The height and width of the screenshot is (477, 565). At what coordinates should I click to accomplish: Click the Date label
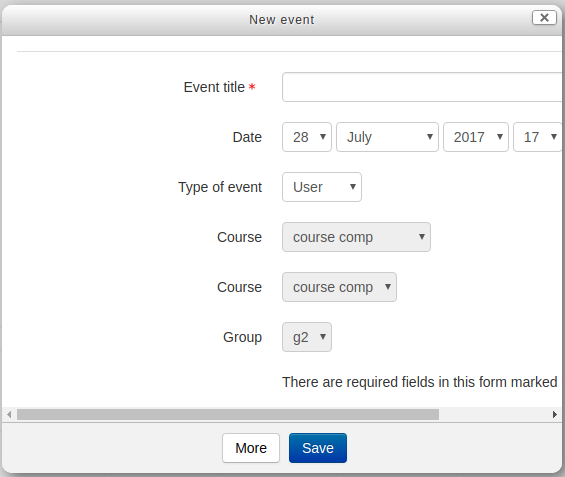pyautogui.click(x=247, y=137)
